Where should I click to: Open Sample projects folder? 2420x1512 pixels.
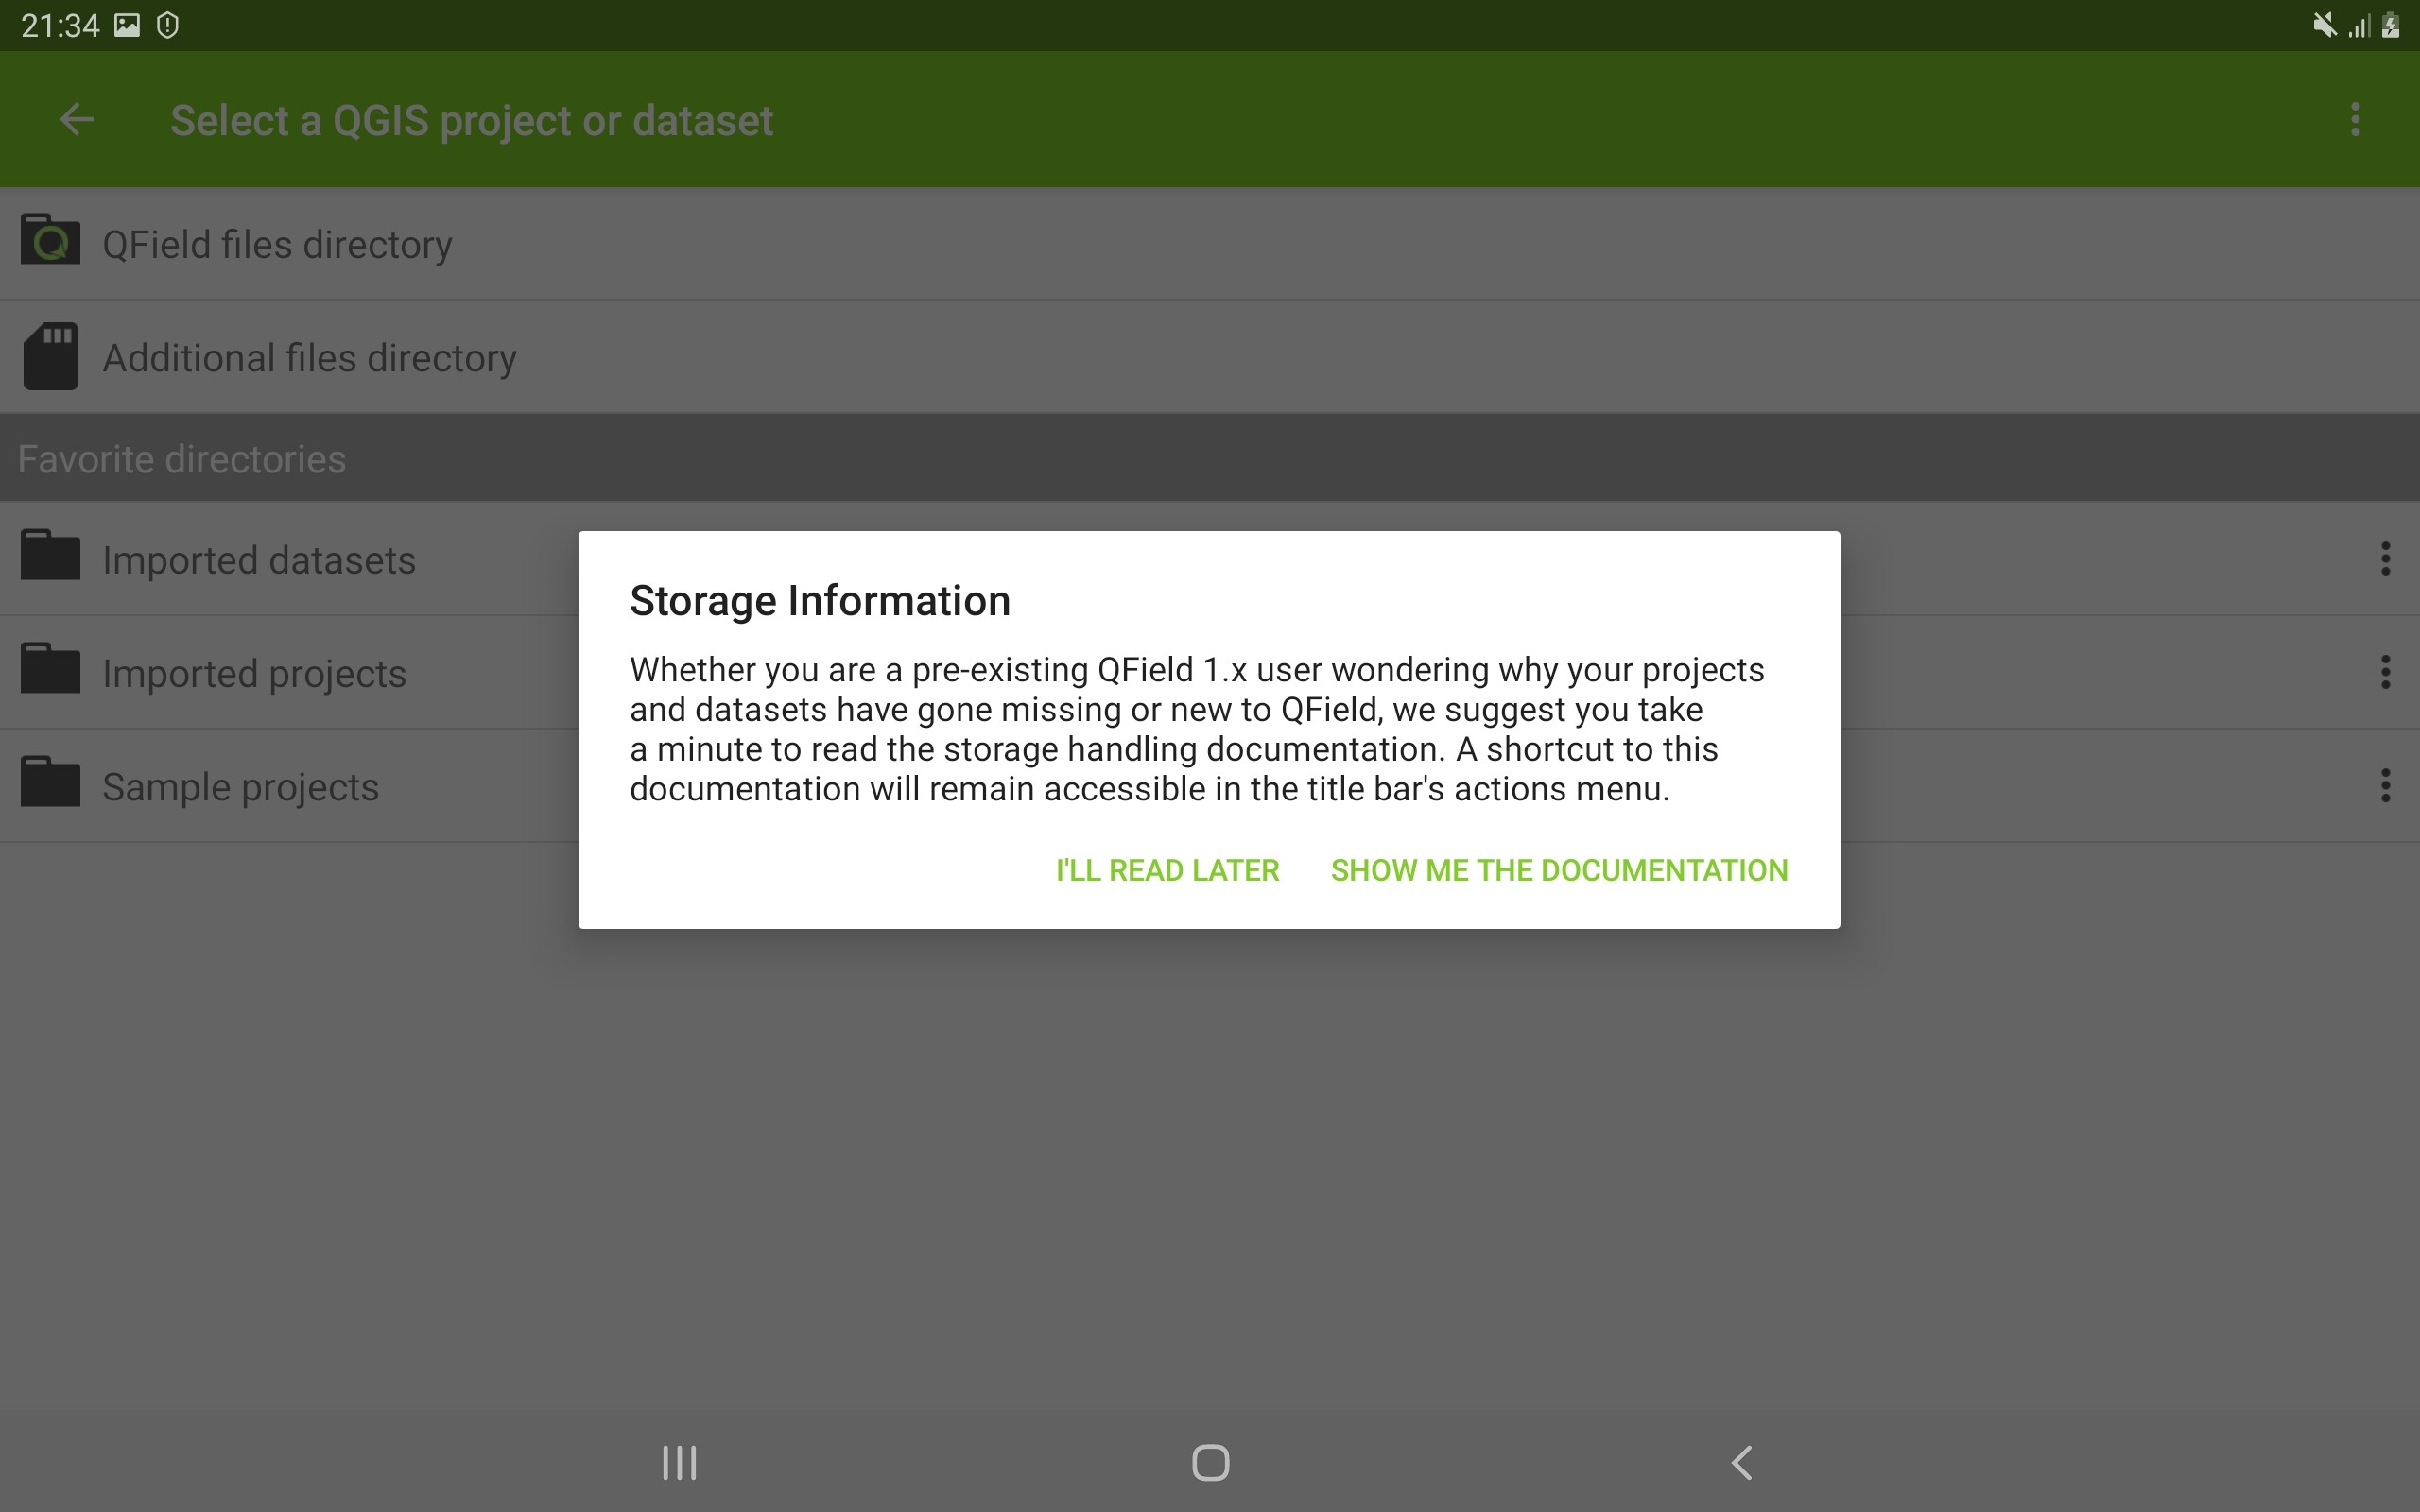pyautogui.click(x=1210, y=786)
